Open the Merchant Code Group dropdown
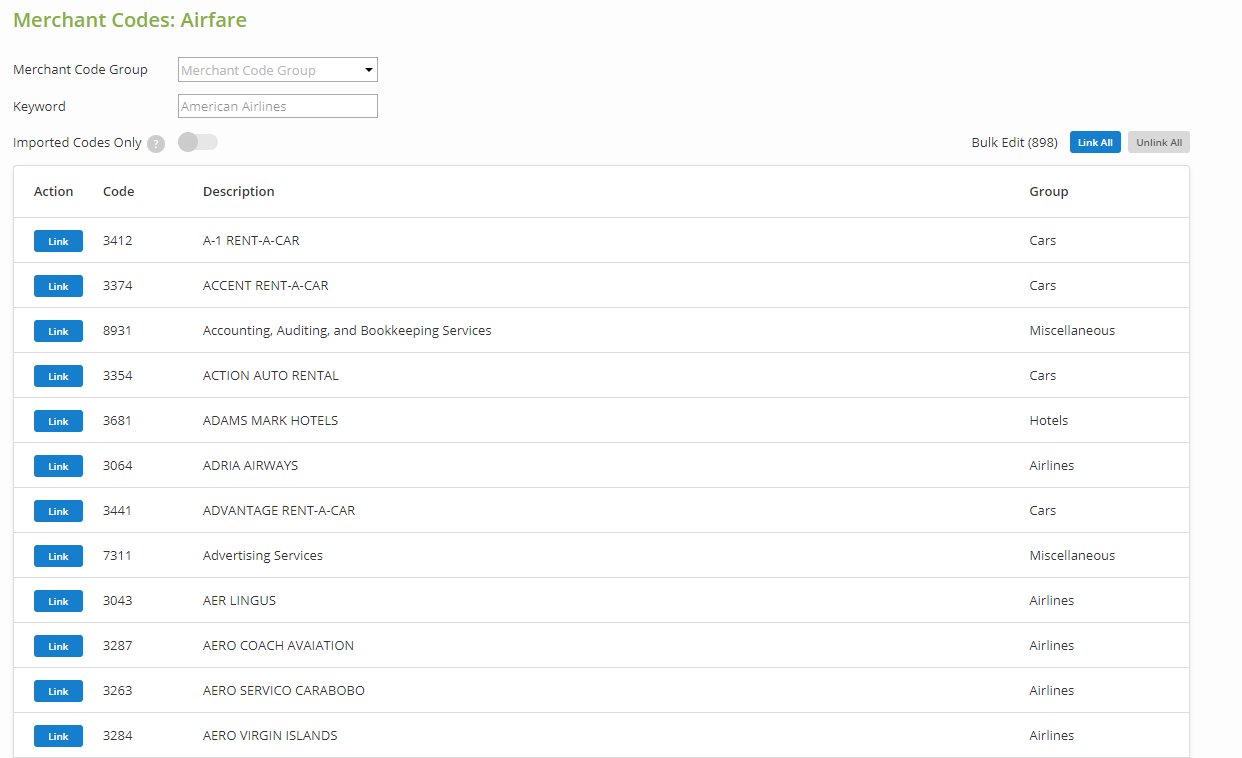Viewport: 1242px width, 758px height. (x=277, y=70)
